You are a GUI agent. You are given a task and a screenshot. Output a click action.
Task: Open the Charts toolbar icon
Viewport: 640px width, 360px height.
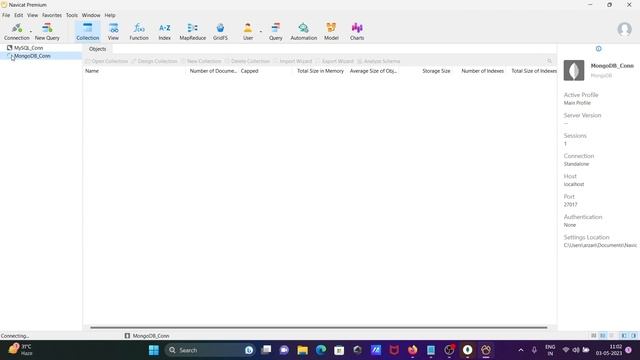357,31
